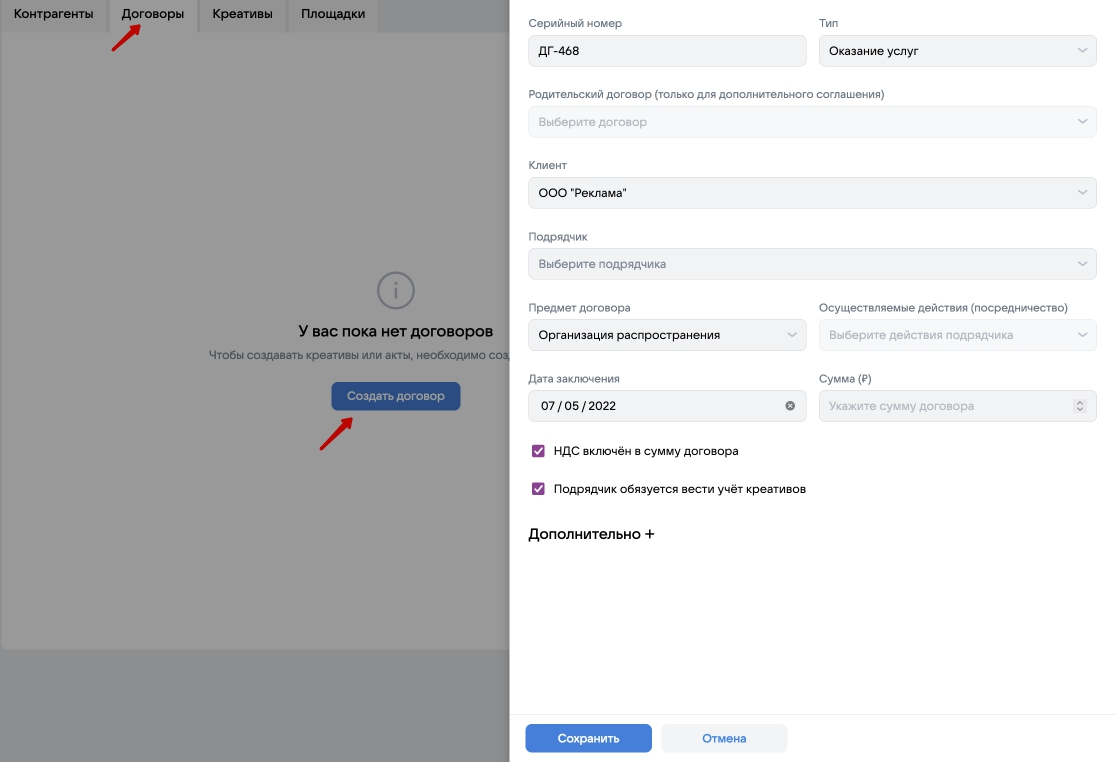Open the Тип dropdown
1116x762 pixels.
[957, 51]
